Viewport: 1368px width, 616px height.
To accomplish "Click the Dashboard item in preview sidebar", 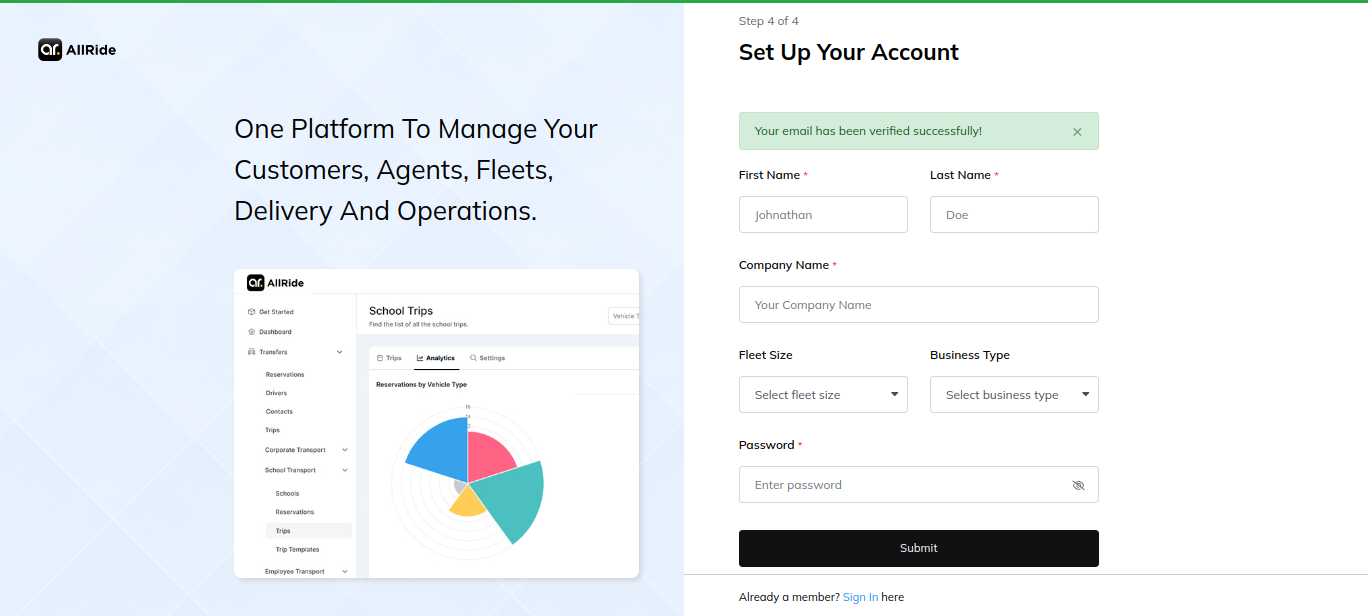I will [x=275, y=332].
